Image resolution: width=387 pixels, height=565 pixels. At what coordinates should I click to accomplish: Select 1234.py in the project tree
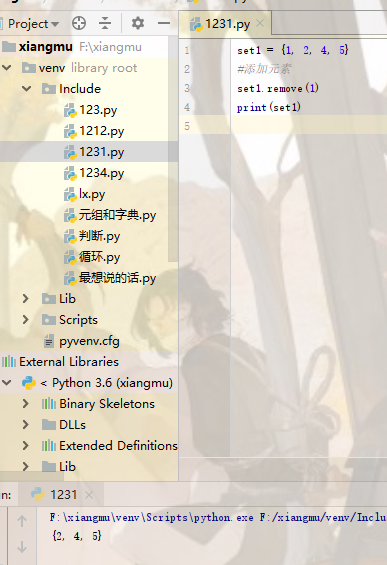[102, 173]
